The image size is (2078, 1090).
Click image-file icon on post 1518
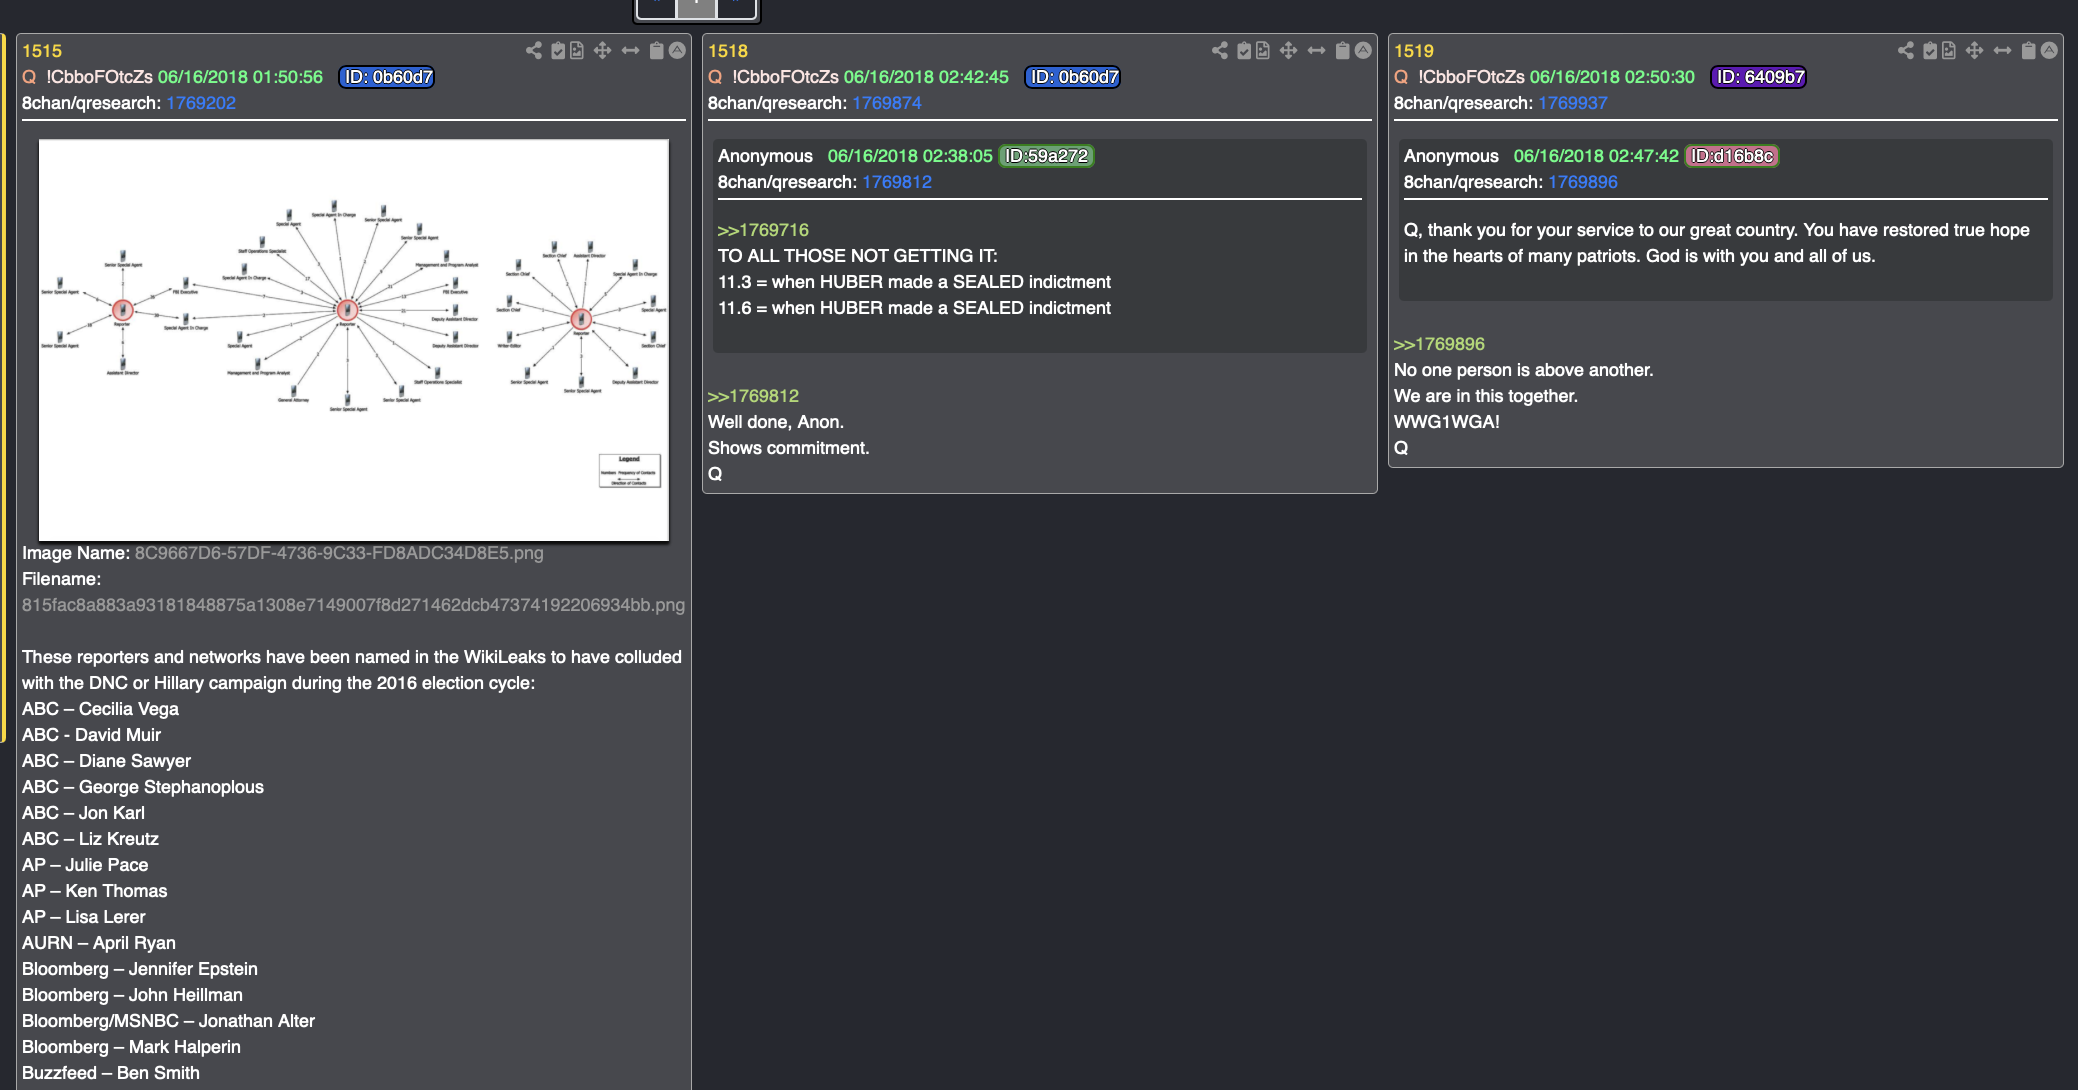click(x=1263, y=50)
